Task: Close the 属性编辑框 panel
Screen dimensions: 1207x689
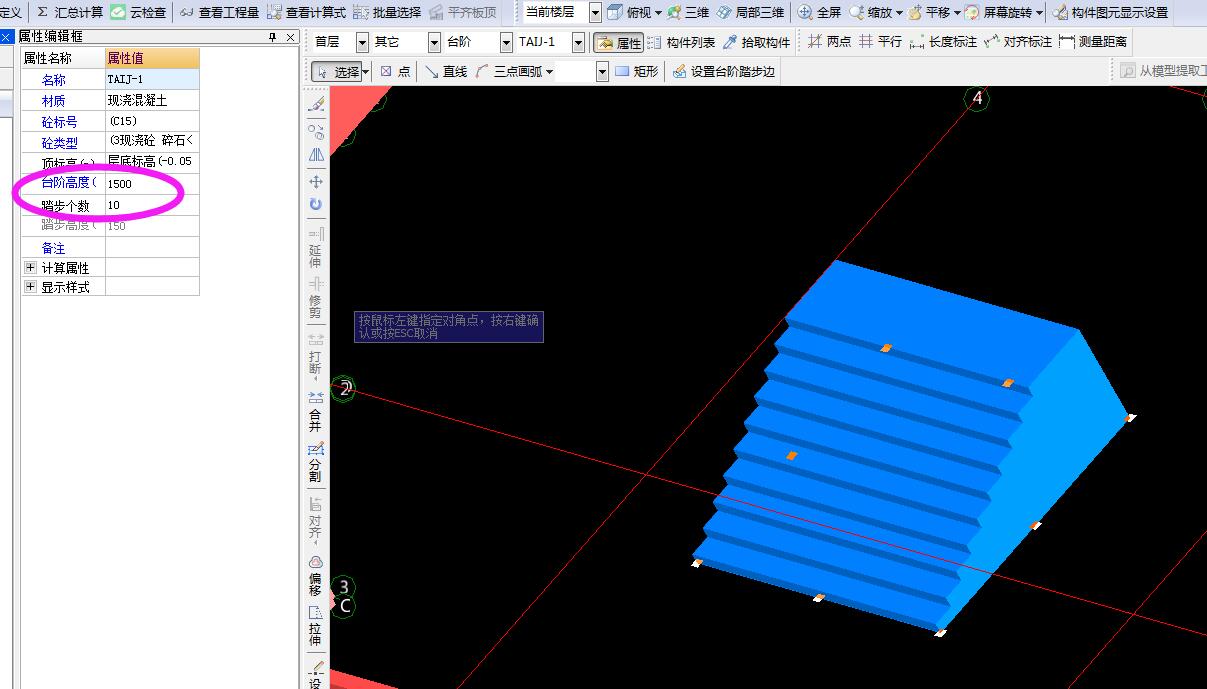Action: pos(290,37)
